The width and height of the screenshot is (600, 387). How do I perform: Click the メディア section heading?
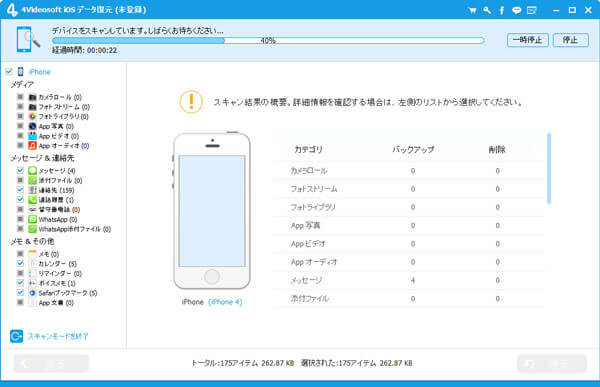pos(22,85)
